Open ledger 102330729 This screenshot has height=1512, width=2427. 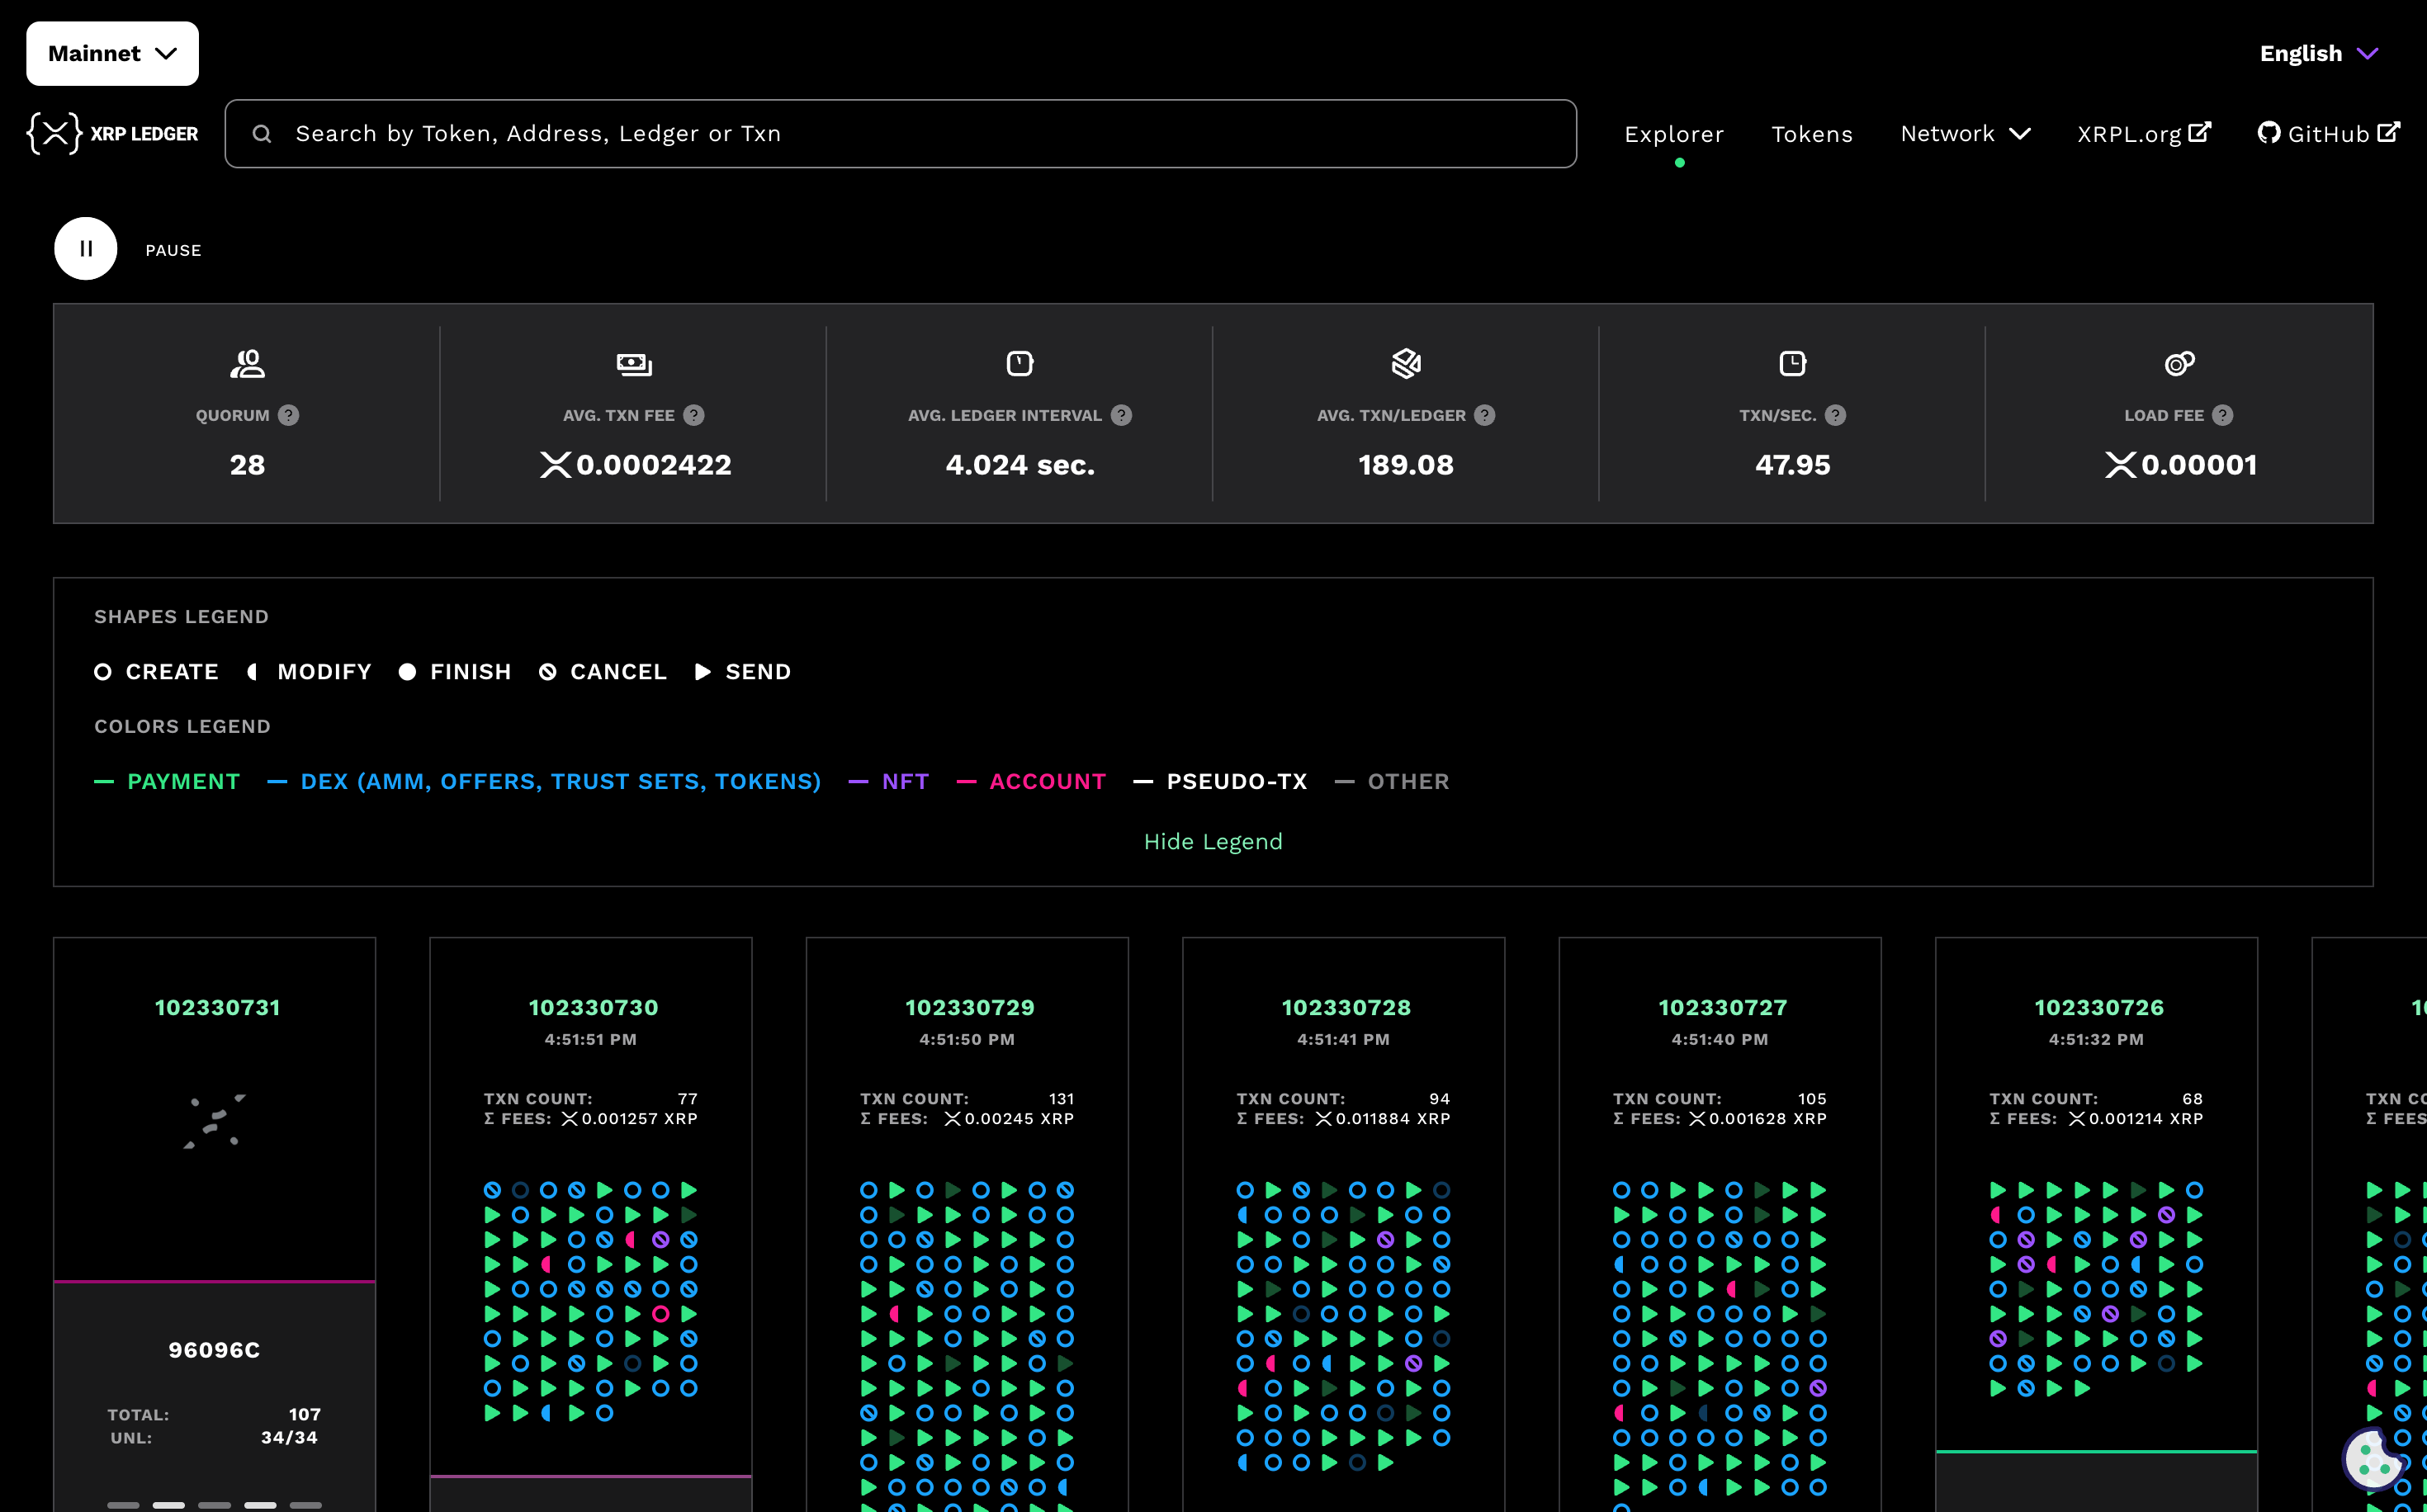click(x=969, y=1008)
